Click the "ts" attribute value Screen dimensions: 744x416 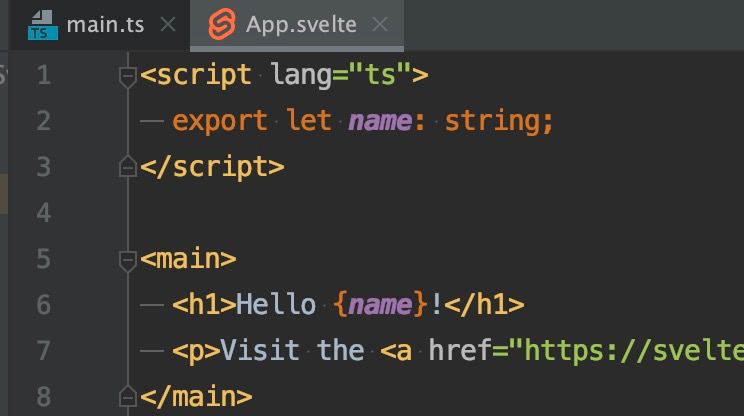(x=380, y=75)
